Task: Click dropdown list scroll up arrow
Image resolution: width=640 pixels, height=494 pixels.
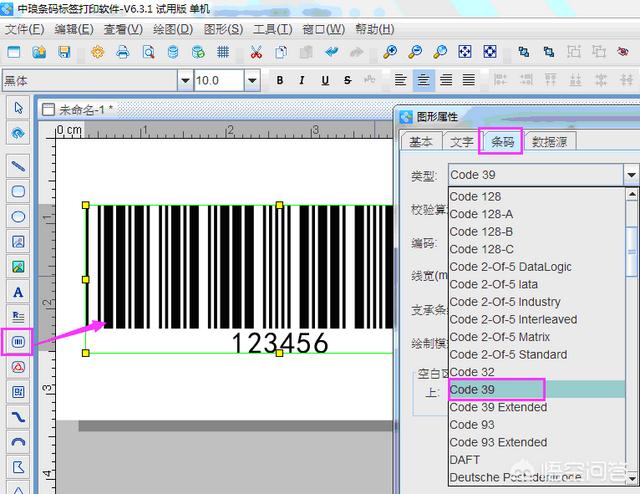Action: (632, 194)
